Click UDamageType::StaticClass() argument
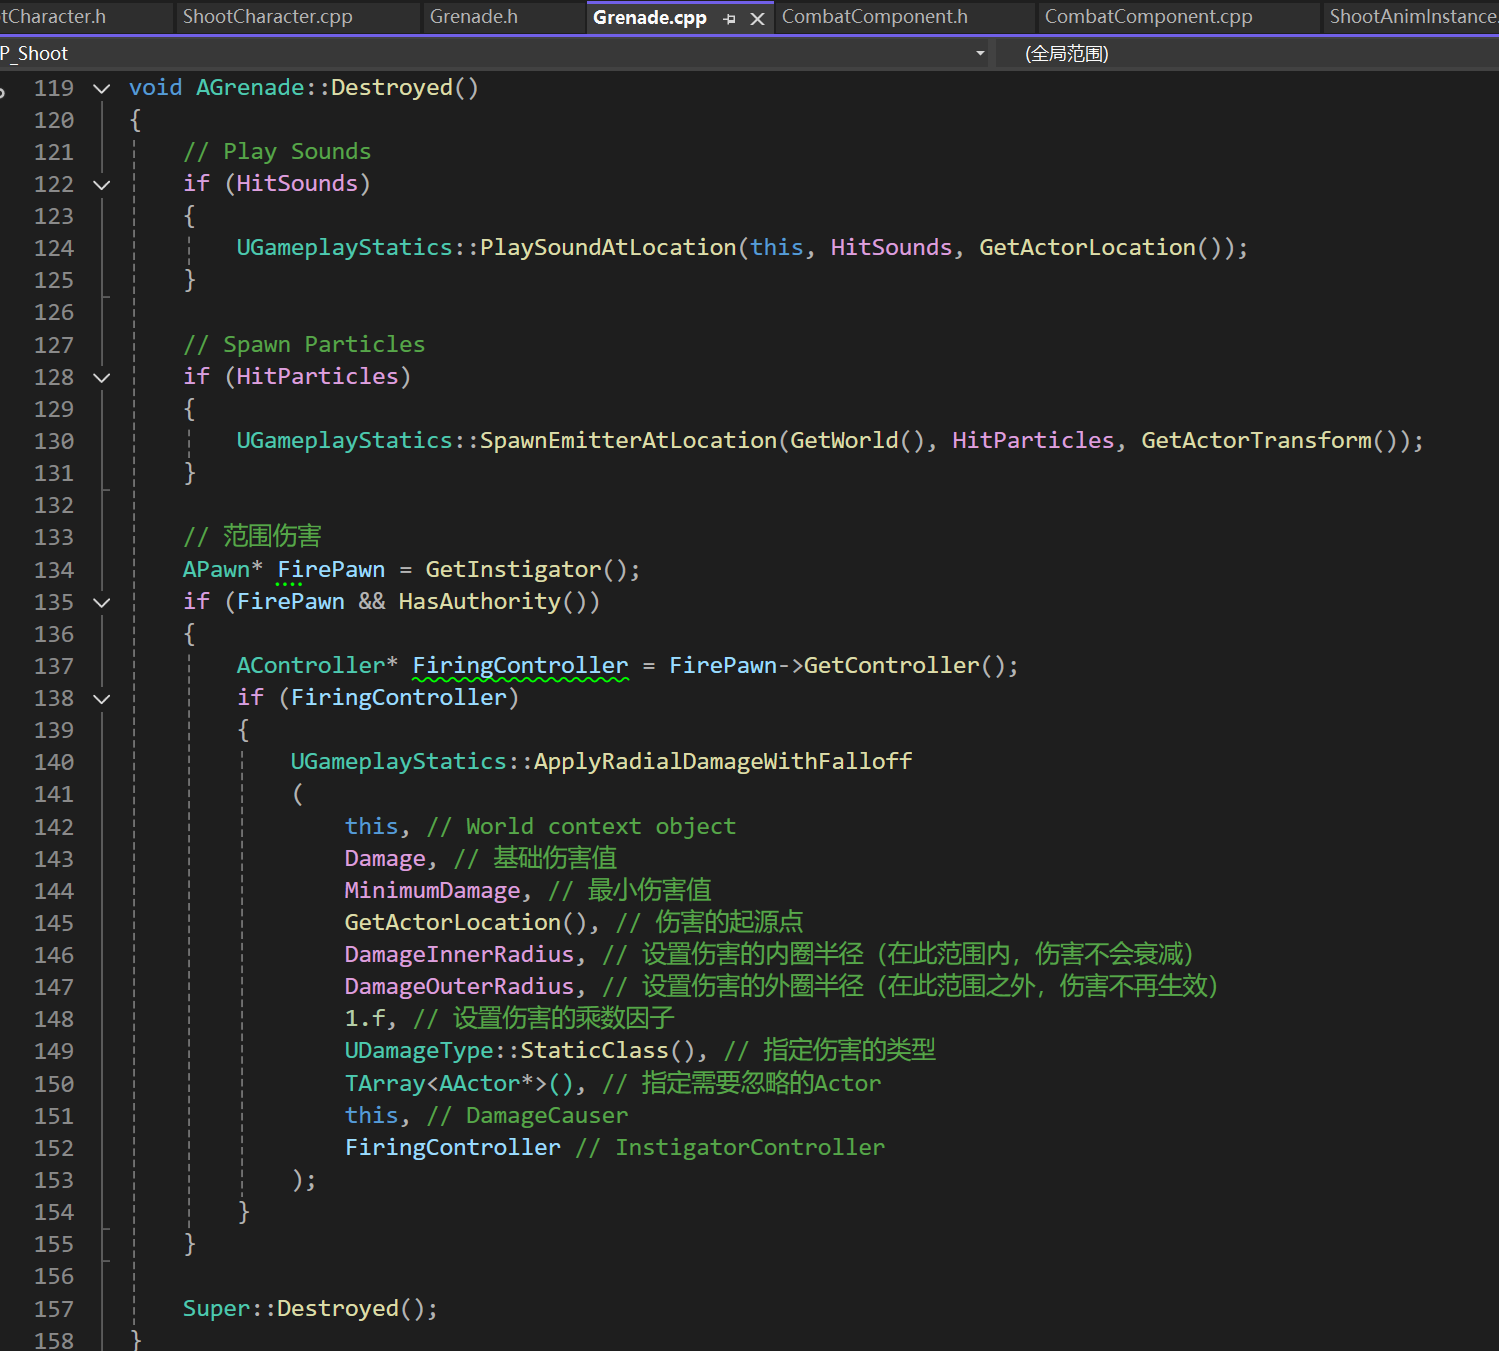Viewport: 1499px width, 1351px height. [519, 1050]
